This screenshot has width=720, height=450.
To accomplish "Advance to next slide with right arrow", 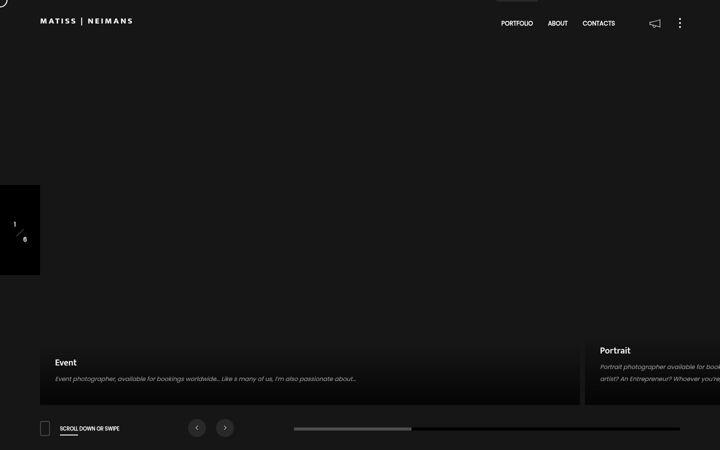I will point(225,428).
